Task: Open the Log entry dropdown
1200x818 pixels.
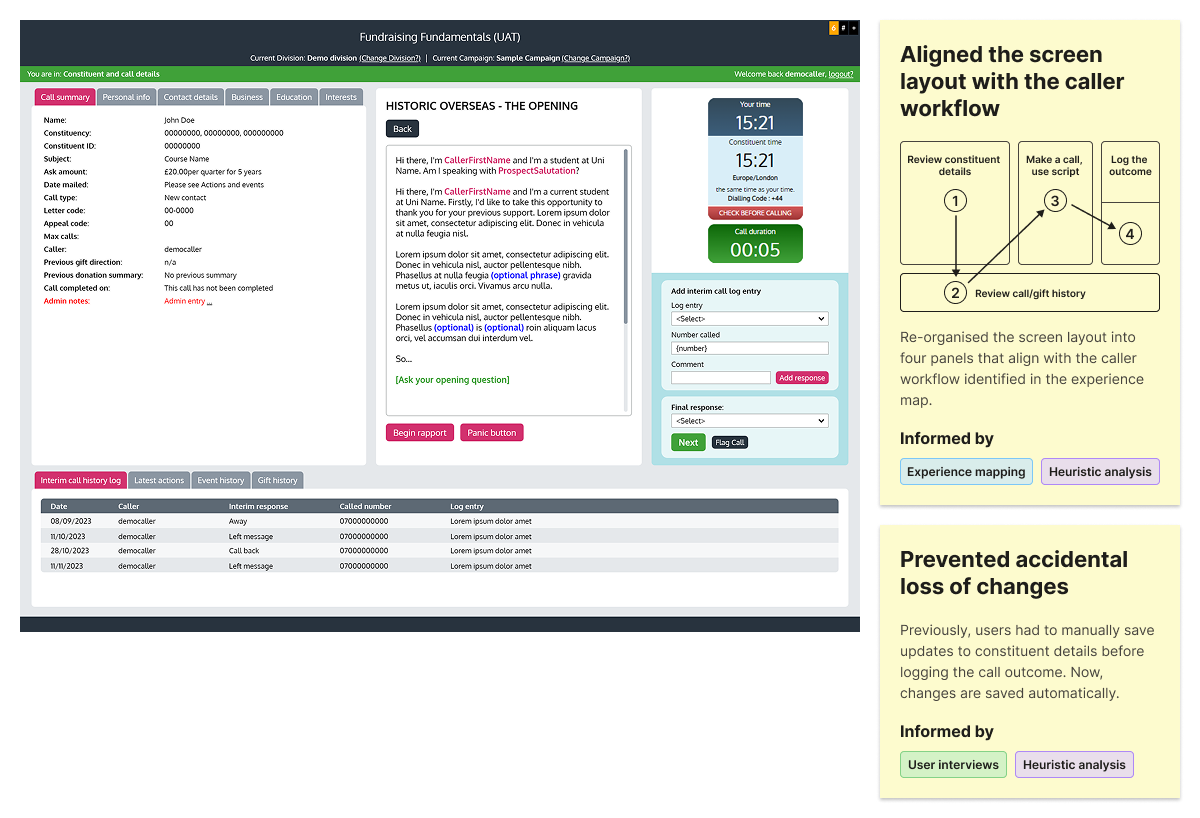Action: point(749,319)
